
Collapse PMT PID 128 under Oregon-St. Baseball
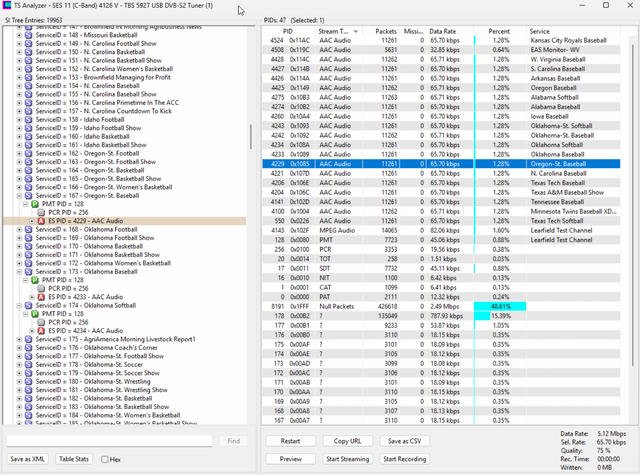click(x=26, y=204)
